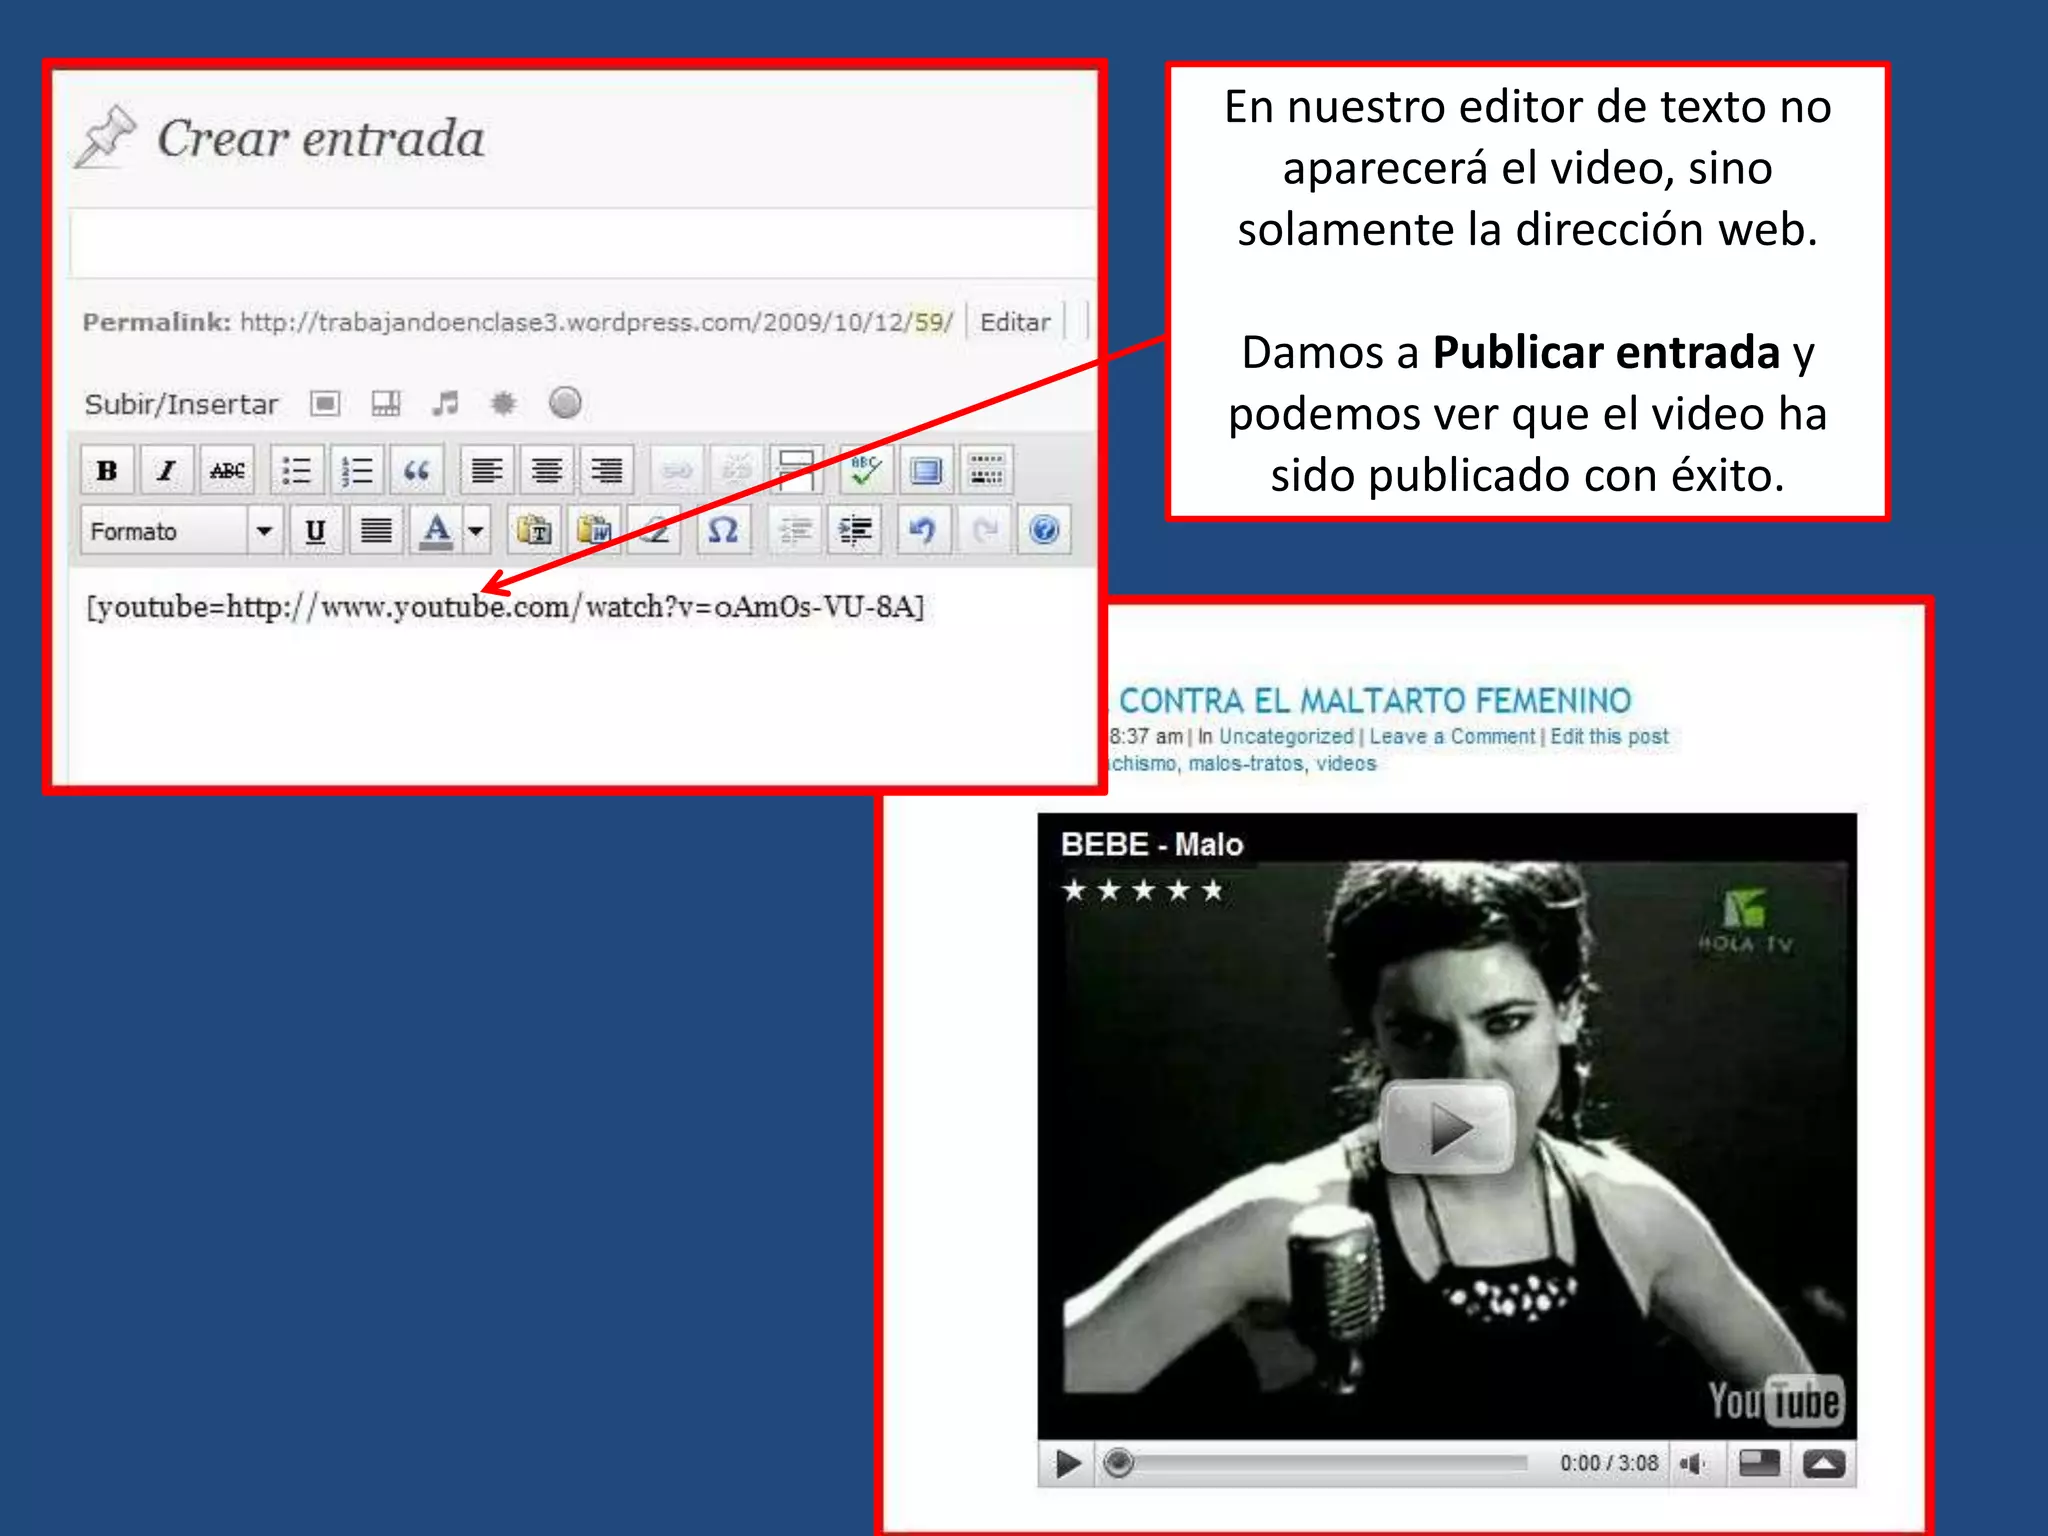2048x1536 pixels.
Task: Align text to the right
Action: pos(607,470)
